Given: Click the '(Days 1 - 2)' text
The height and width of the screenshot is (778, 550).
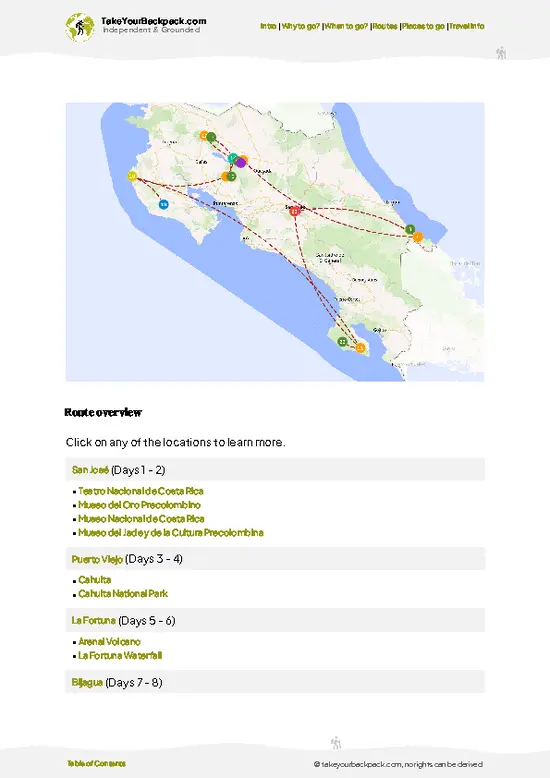Looking at the screenshot, I should [x=138, y=470].
